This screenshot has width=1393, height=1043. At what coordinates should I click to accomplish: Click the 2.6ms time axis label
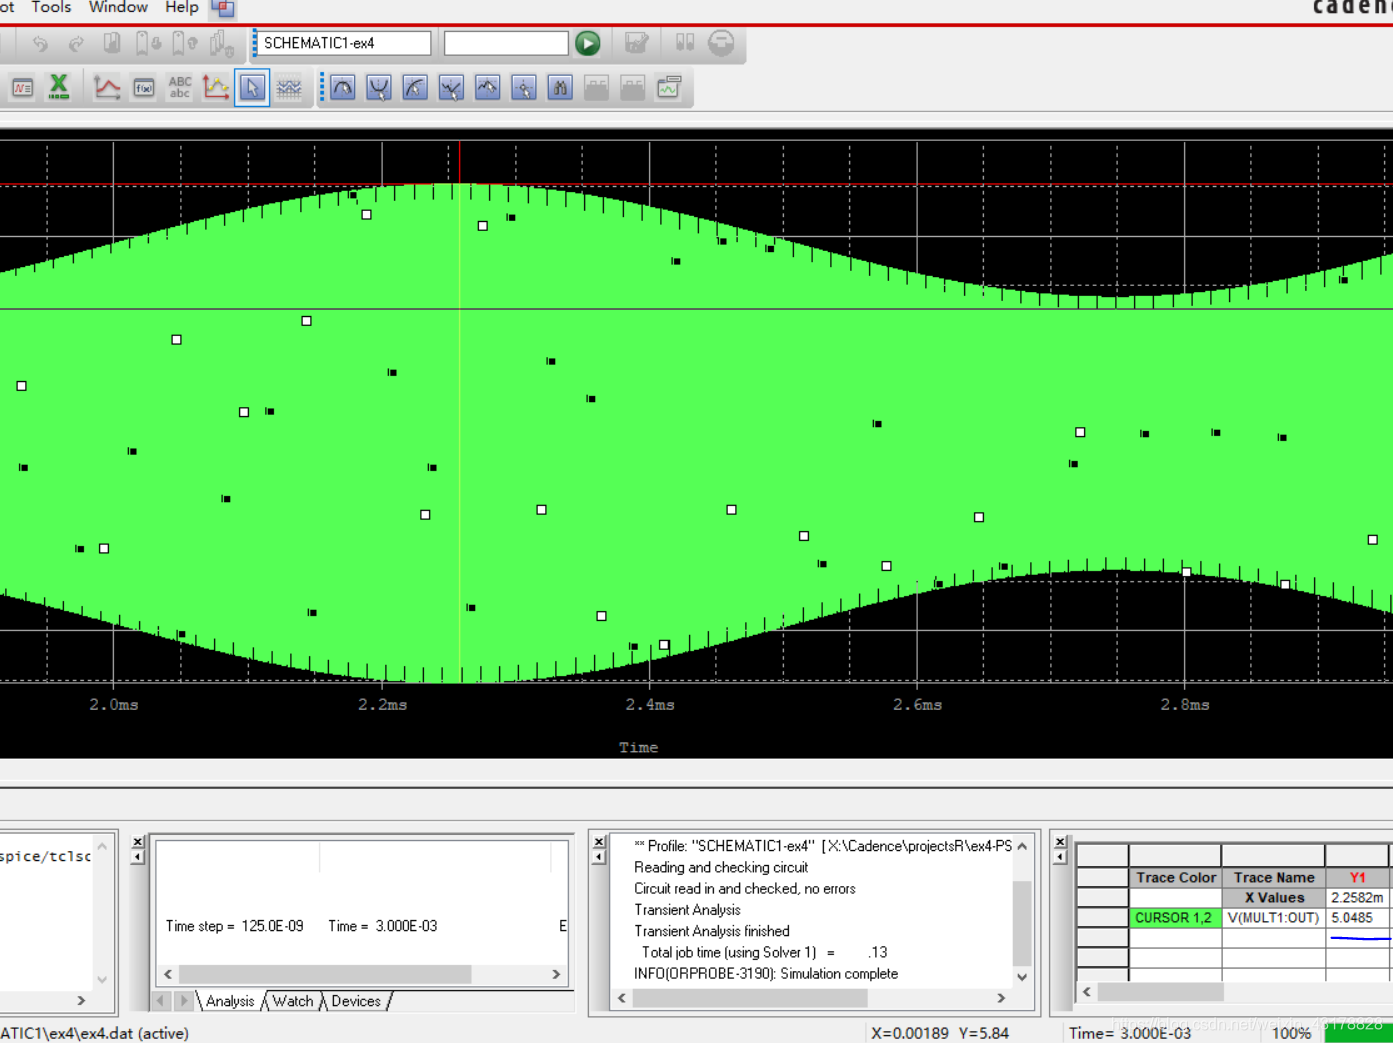[917, 705]
